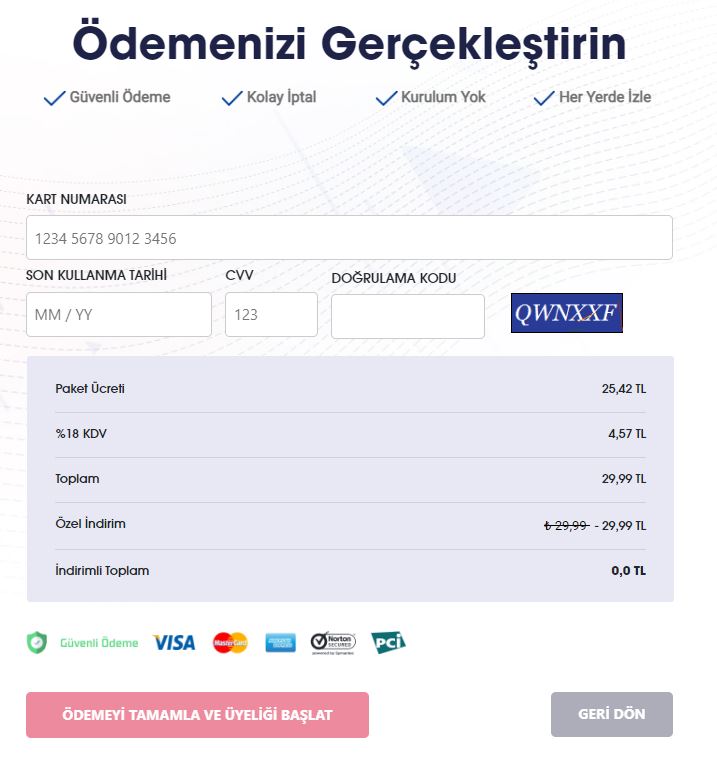The image size is (717, 772).
Task: Click the Visa card logo
Action: [174, 643]
